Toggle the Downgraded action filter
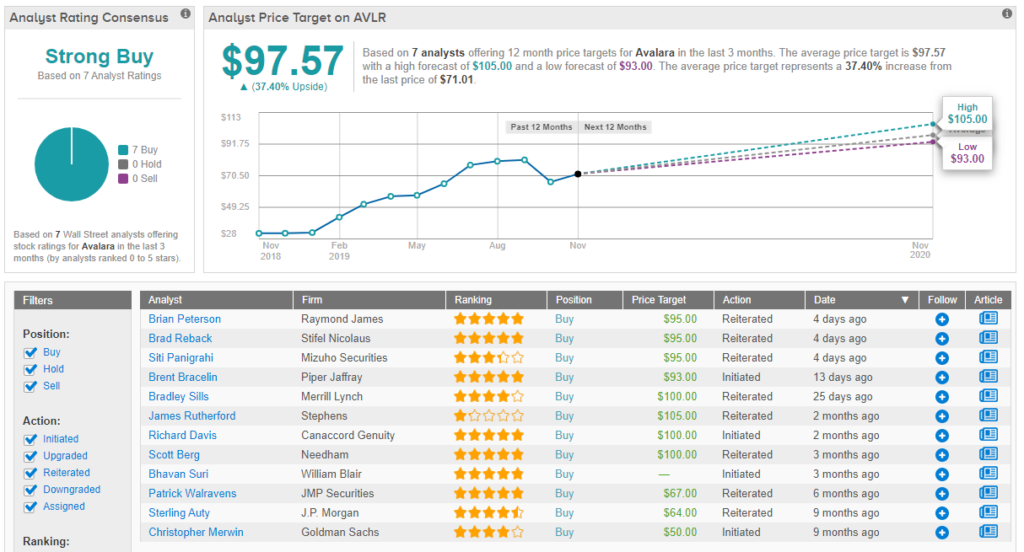This screenshot has height=552, width=1024. 30,491
